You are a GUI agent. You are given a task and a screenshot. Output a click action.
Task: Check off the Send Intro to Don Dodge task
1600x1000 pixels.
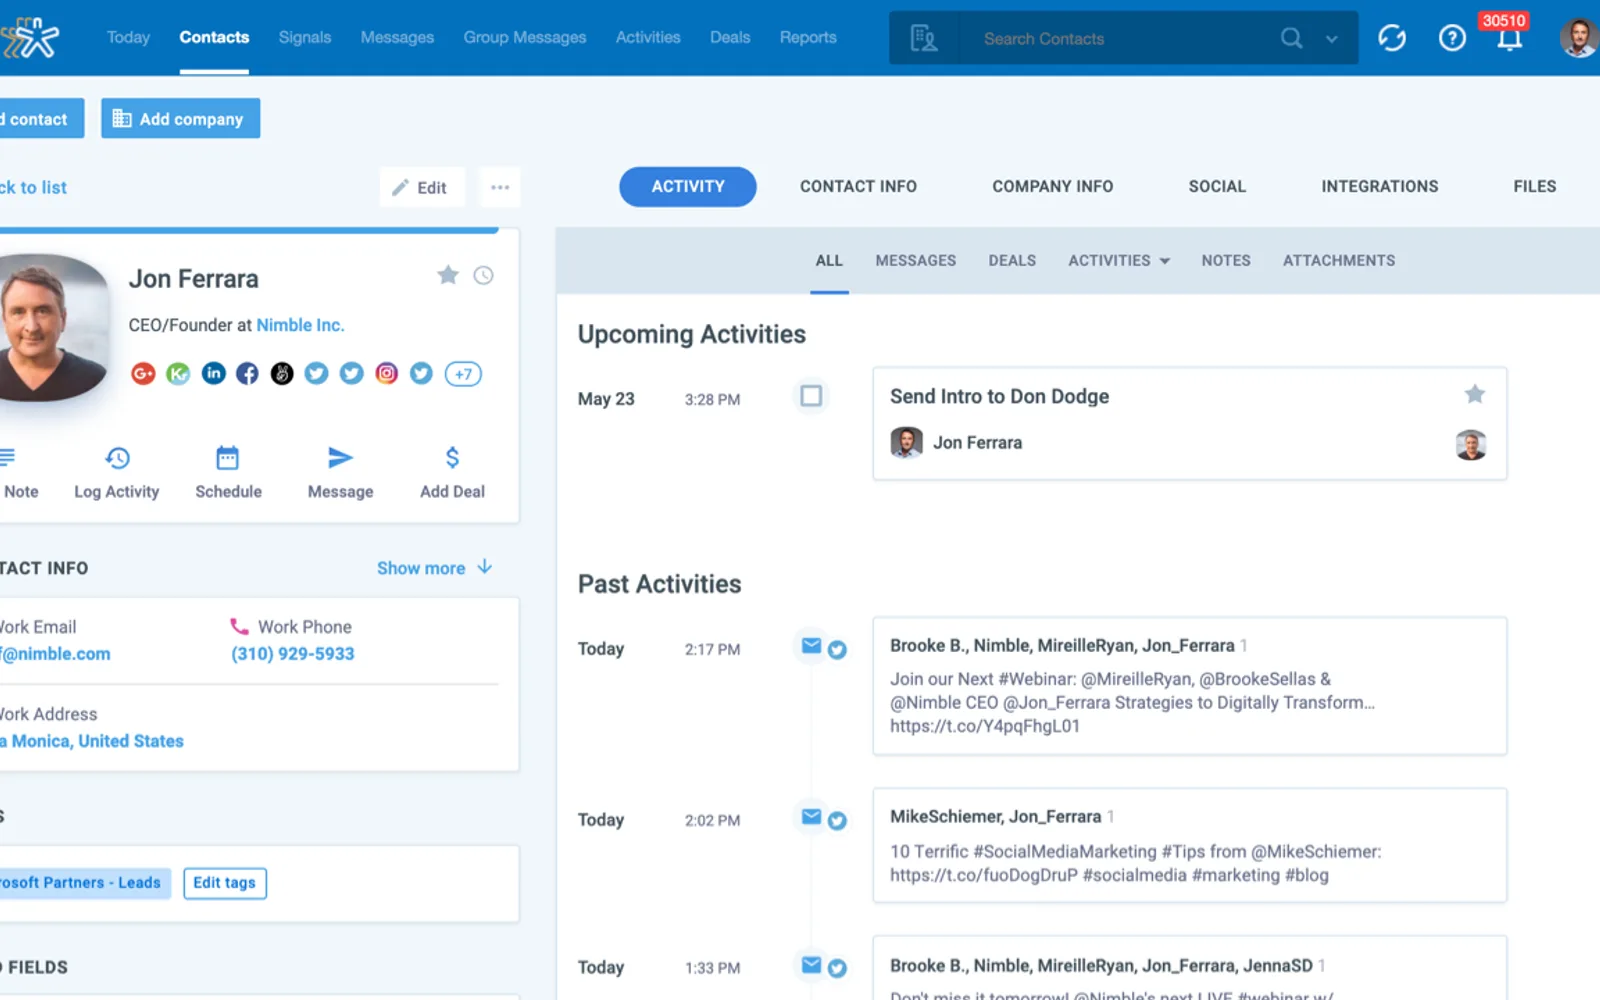(811, 396)
